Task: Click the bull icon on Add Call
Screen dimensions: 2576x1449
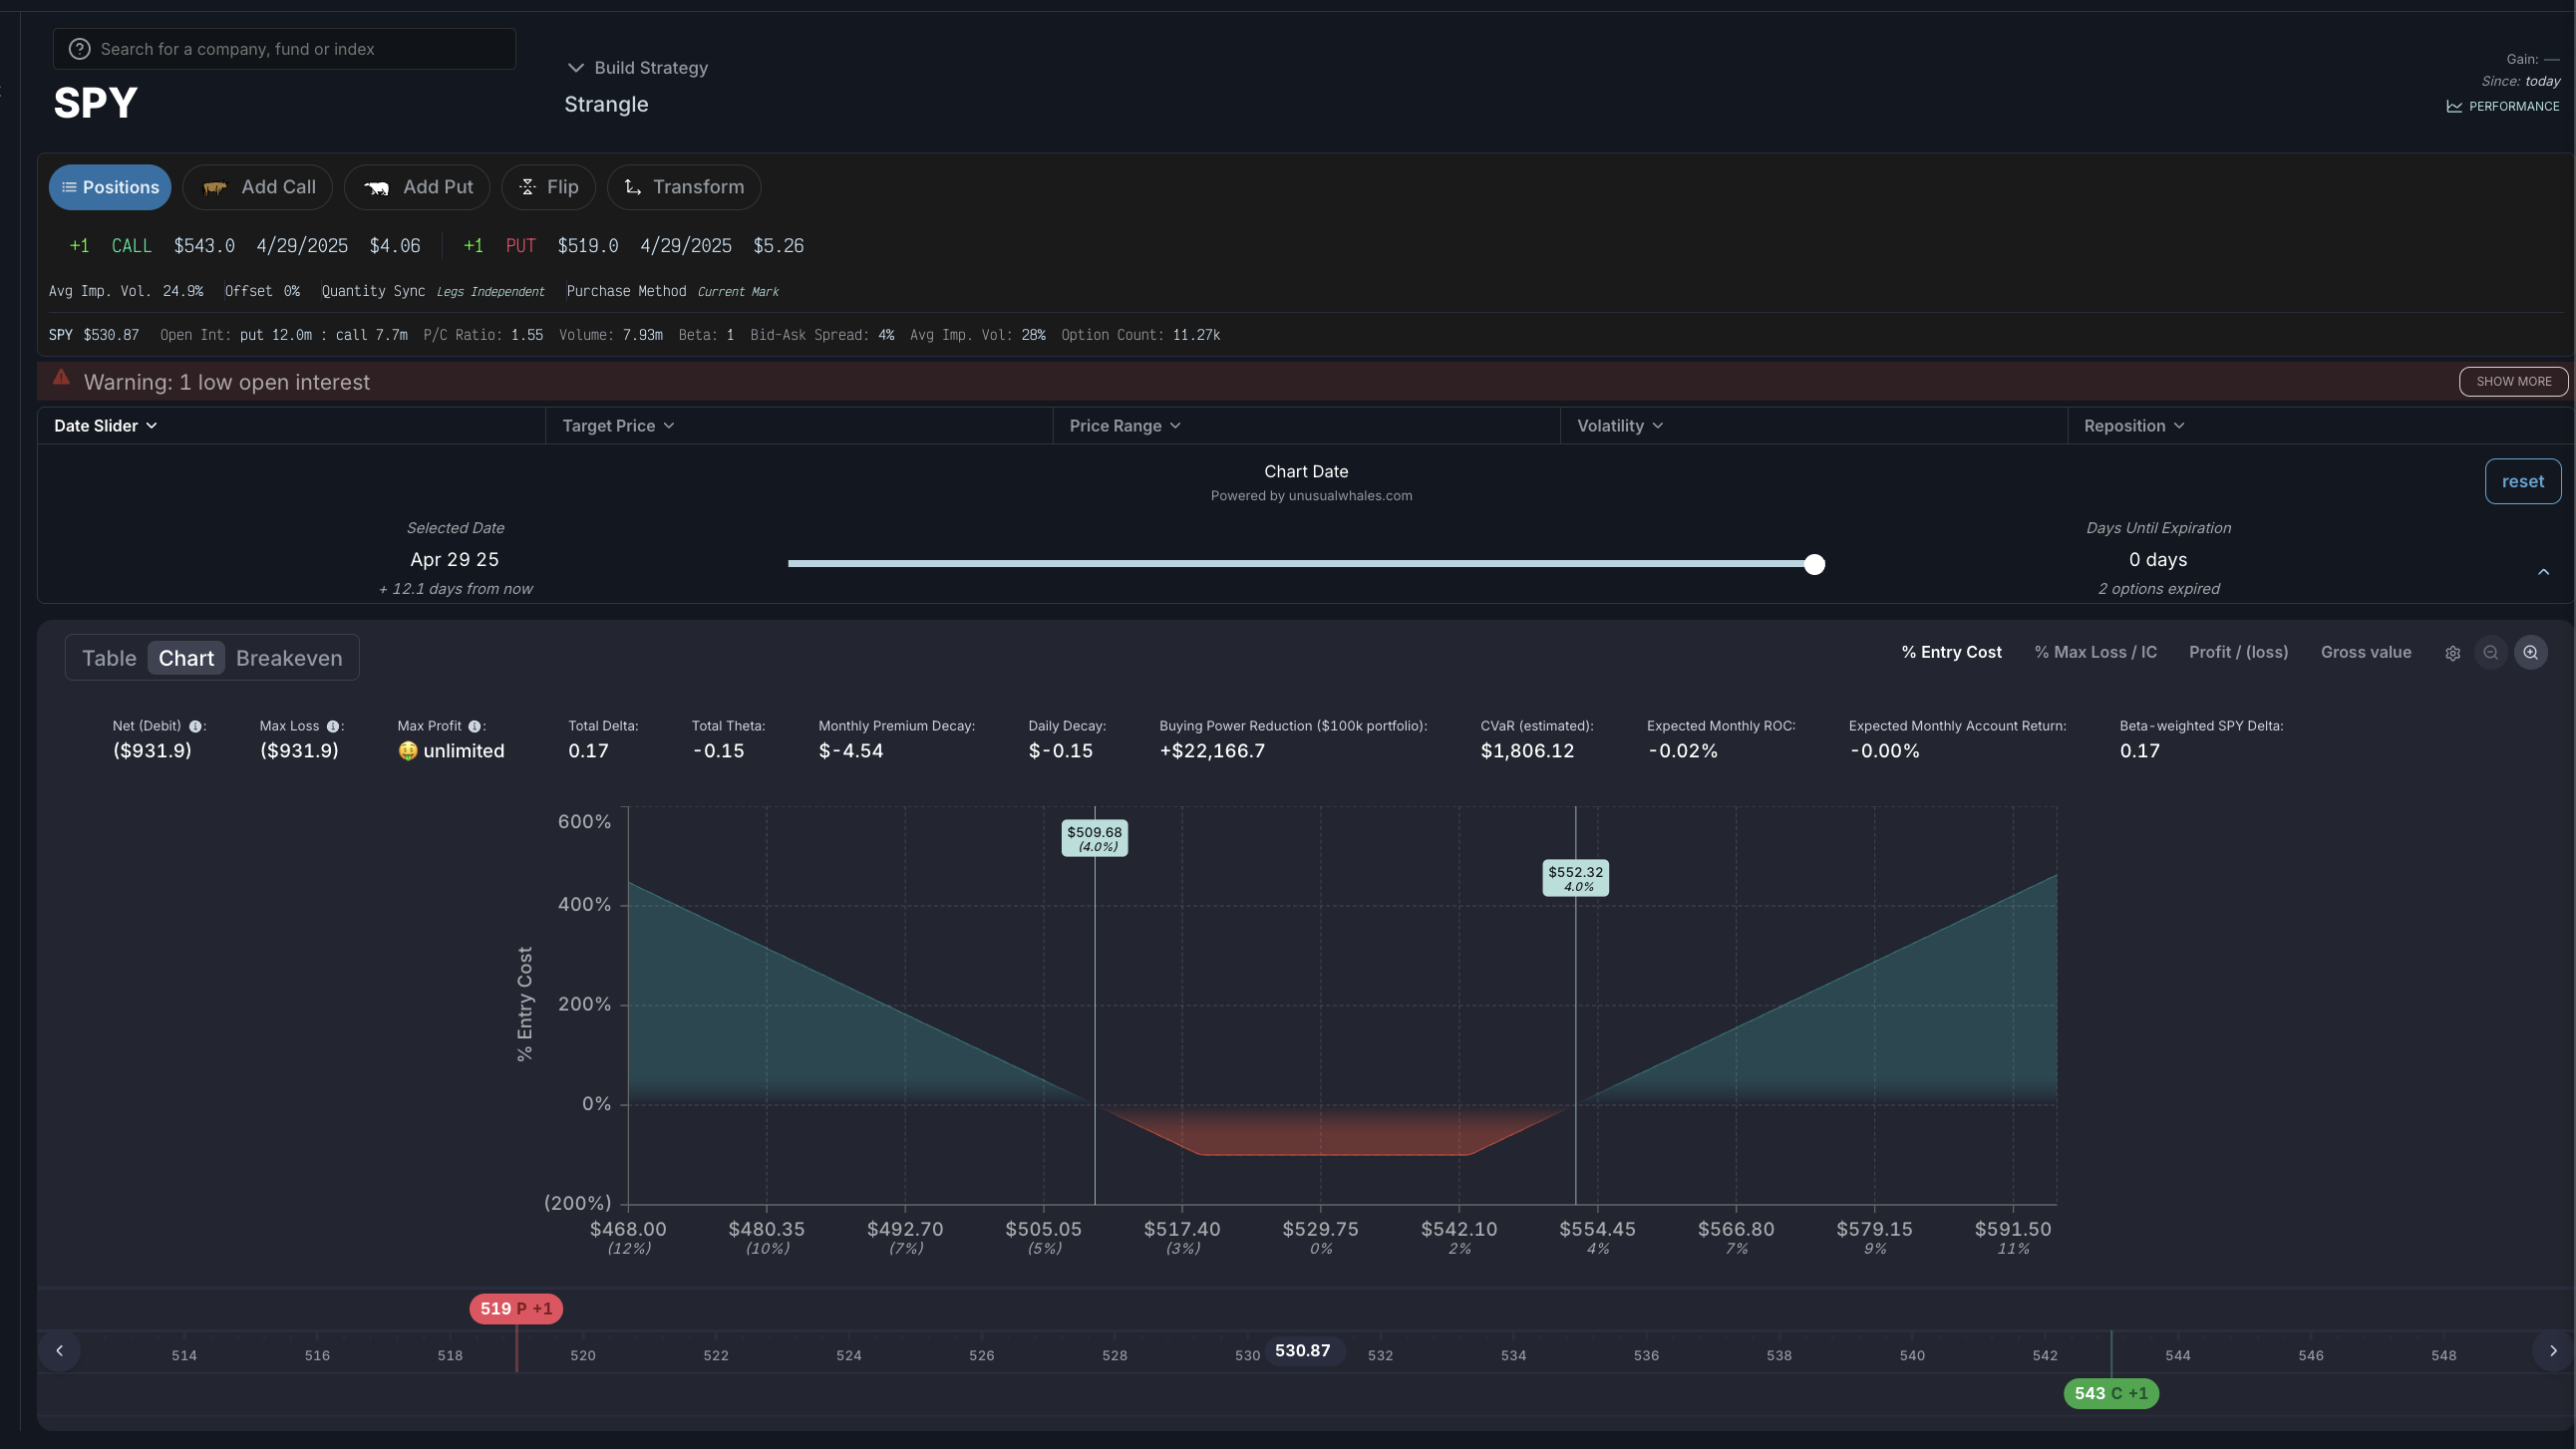Action: pyautogui.click(x=215, y=188)
